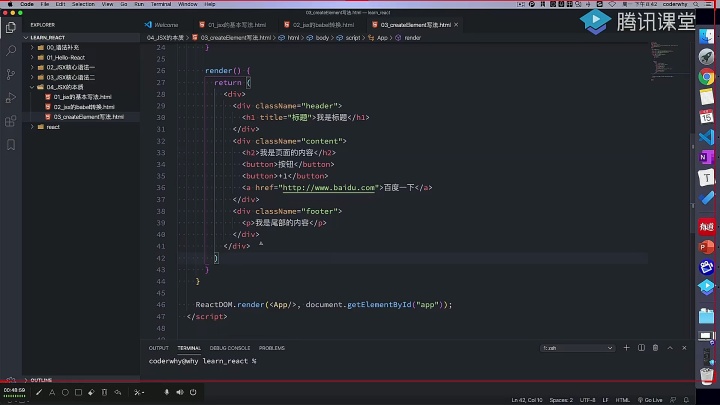
Task: Open scissors tool menu in recording toolbar
Action: pos(139,392)
